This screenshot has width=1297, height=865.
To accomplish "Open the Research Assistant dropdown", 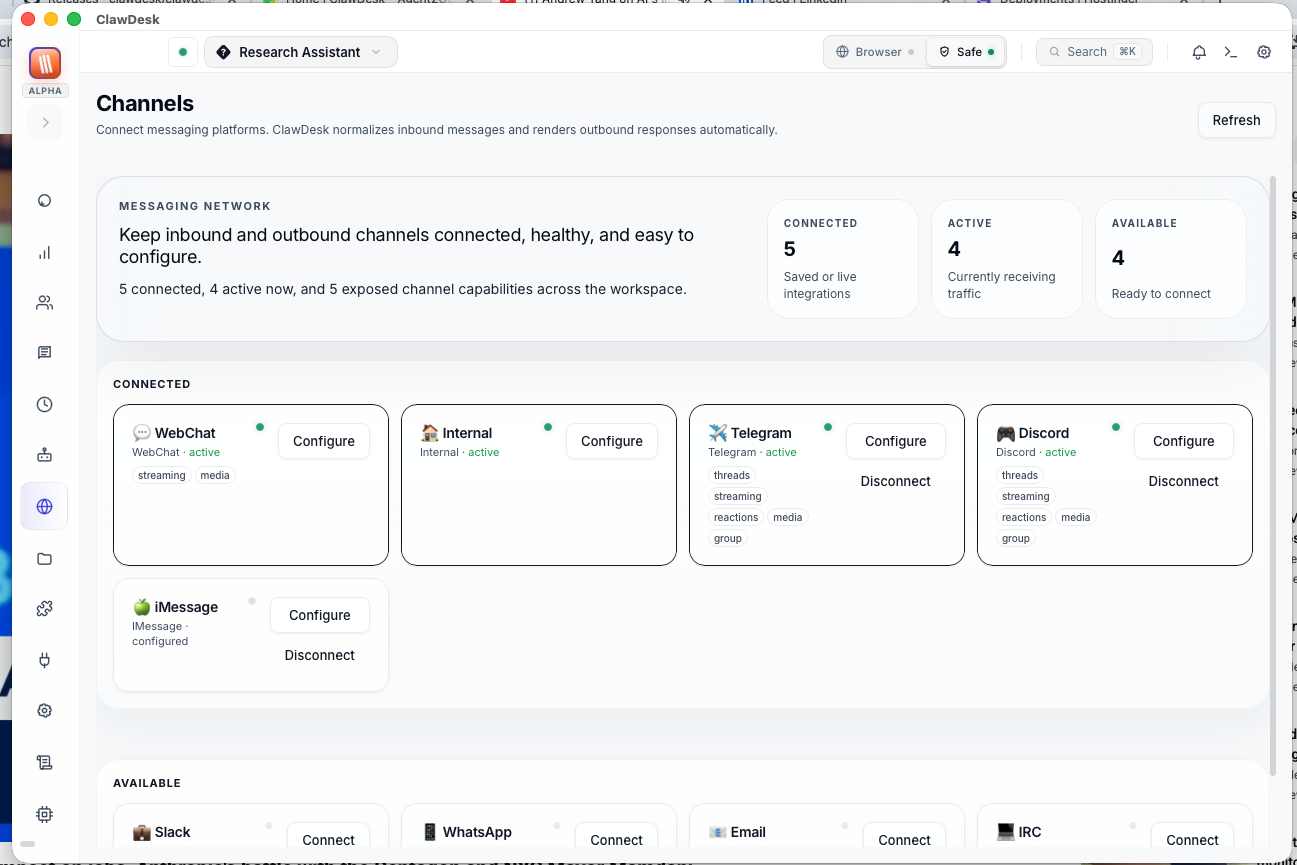I will pos(300,52).
